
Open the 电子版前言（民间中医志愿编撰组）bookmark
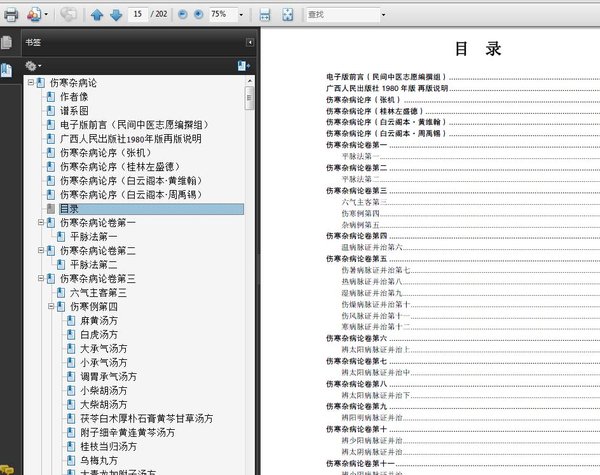tap(134, 125)
